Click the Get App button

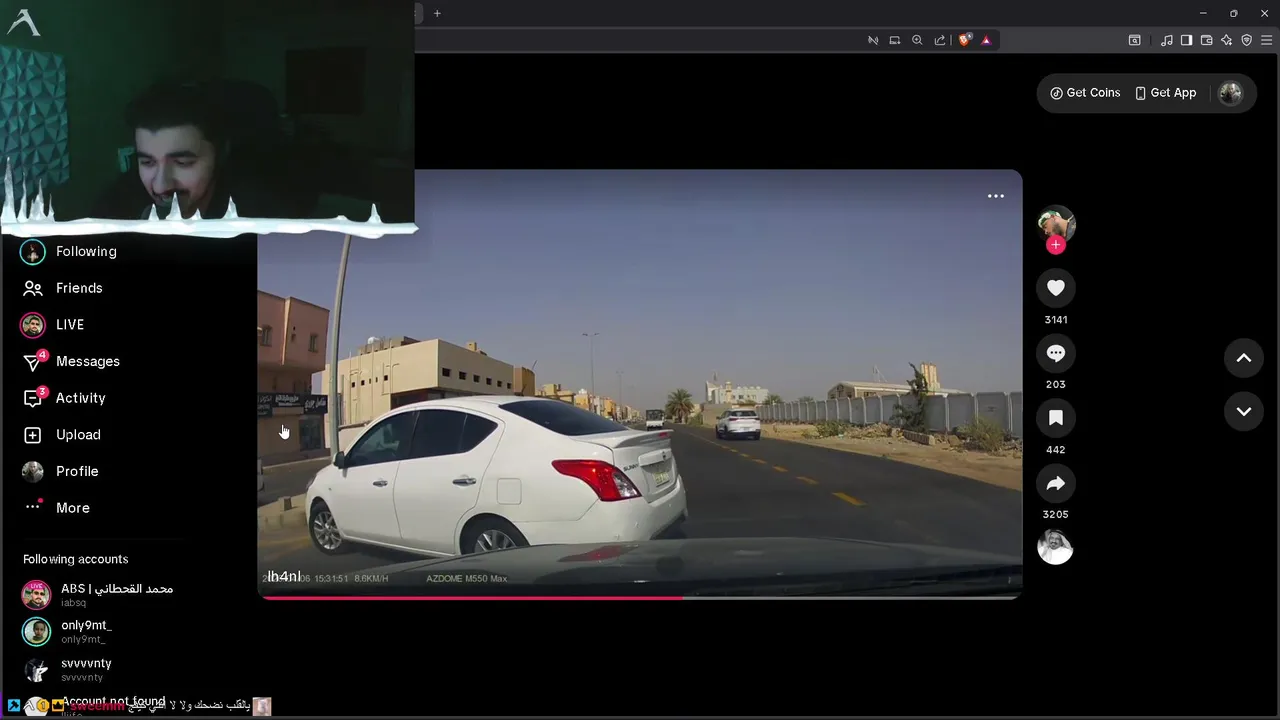(x=1165, y=93)
